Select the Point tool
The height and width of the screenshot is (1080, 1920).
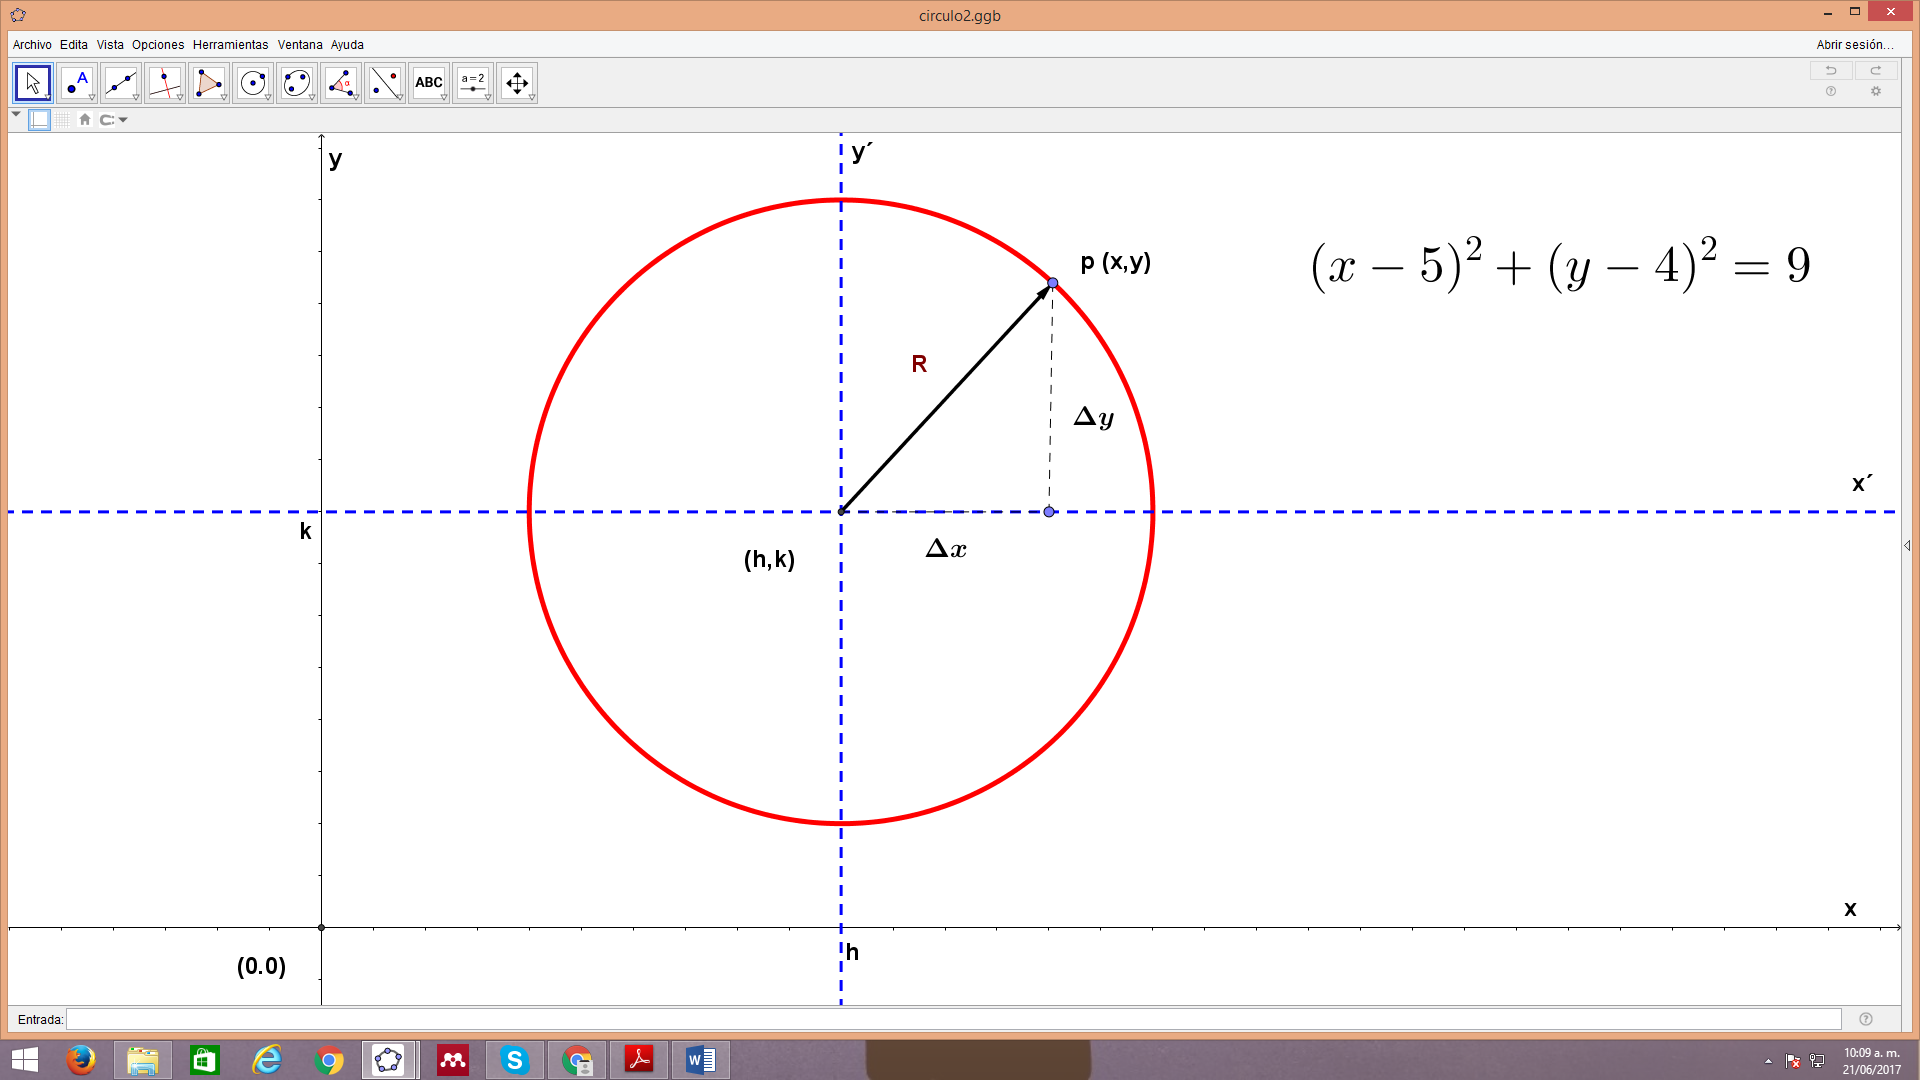click(x=77, y=83)
